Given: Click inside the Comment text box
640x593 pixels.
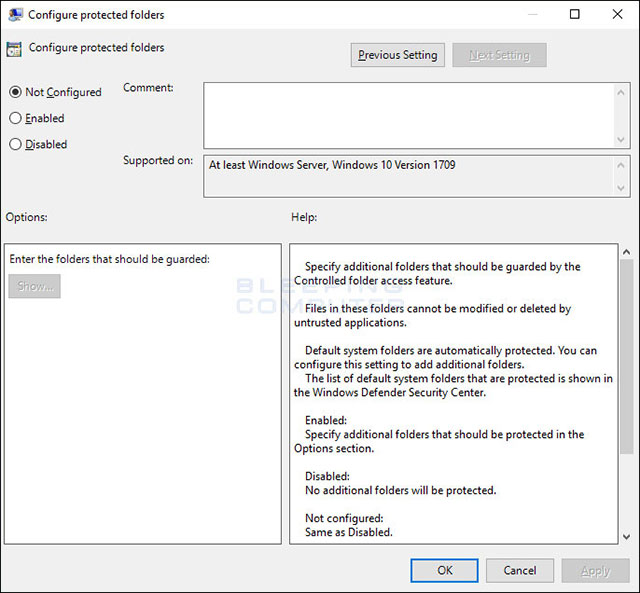Looking at the screenshot, I should [408, 115].
